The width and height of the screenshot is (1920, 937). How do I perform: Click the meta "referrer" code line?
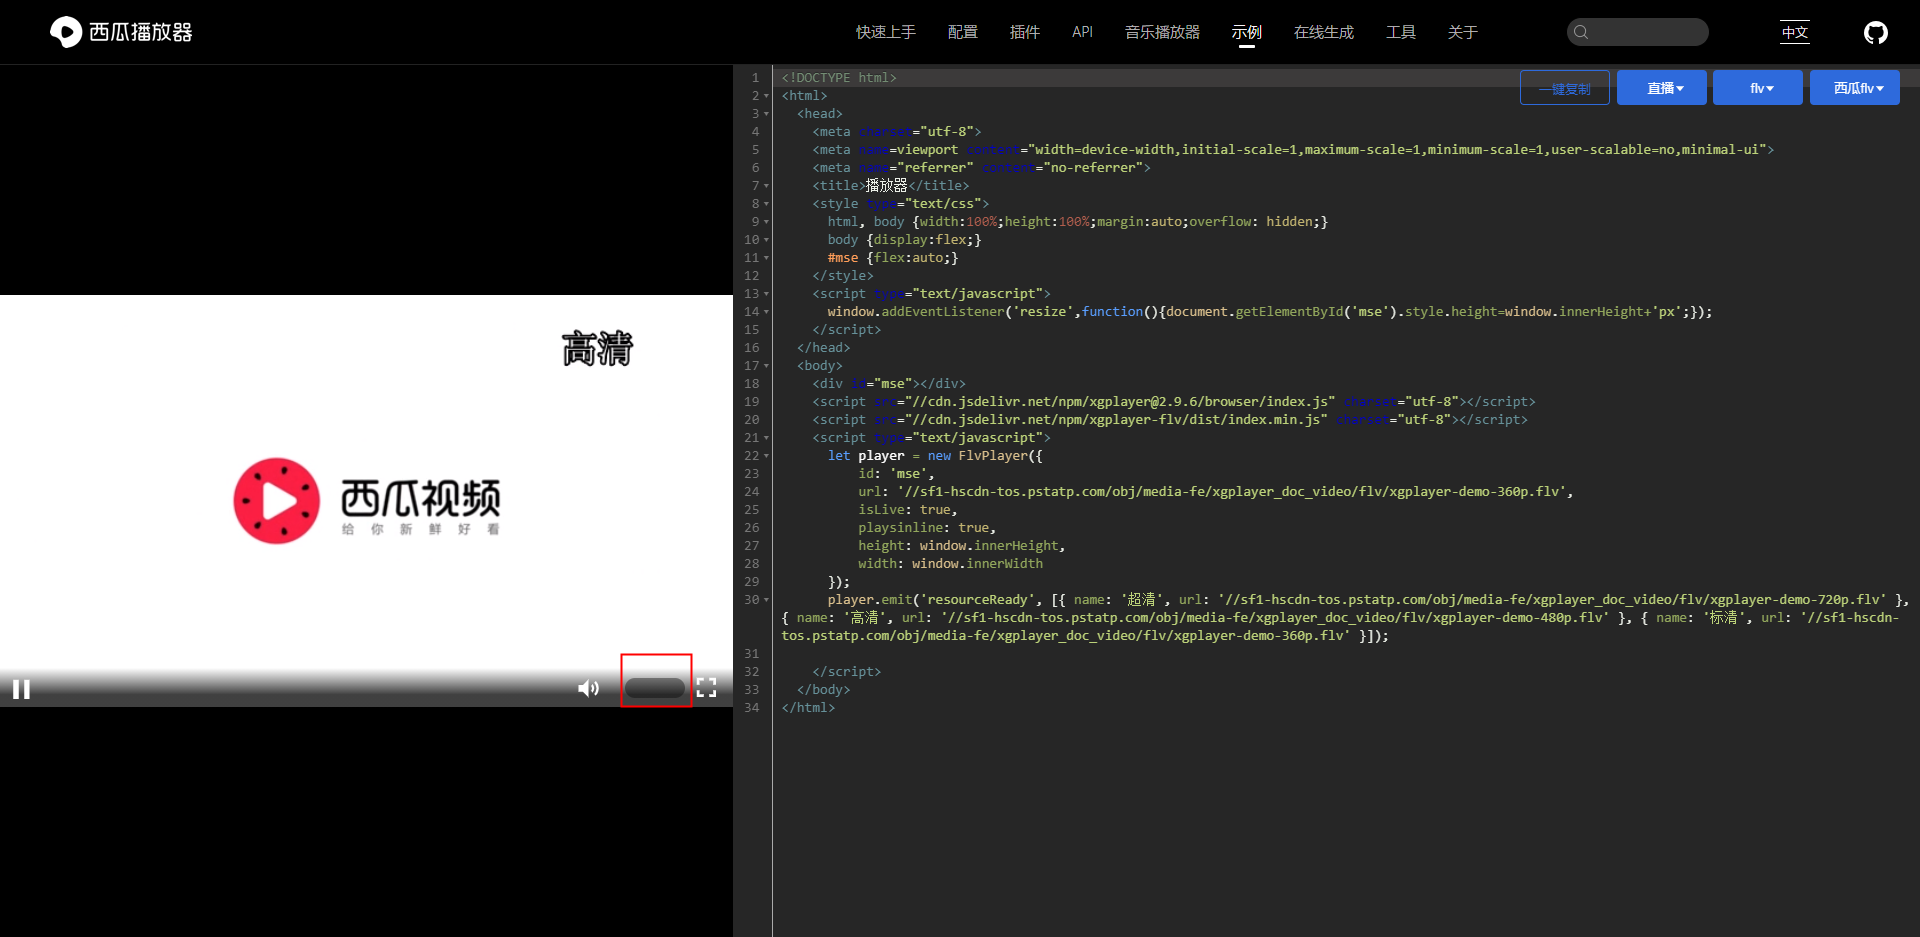point(981,168)
